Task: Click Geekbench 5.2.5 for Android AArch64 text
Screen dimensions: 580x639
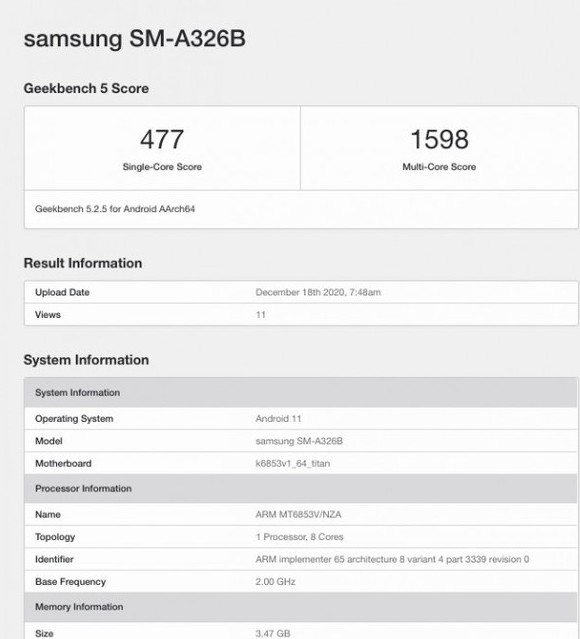Action: point(115,209)
